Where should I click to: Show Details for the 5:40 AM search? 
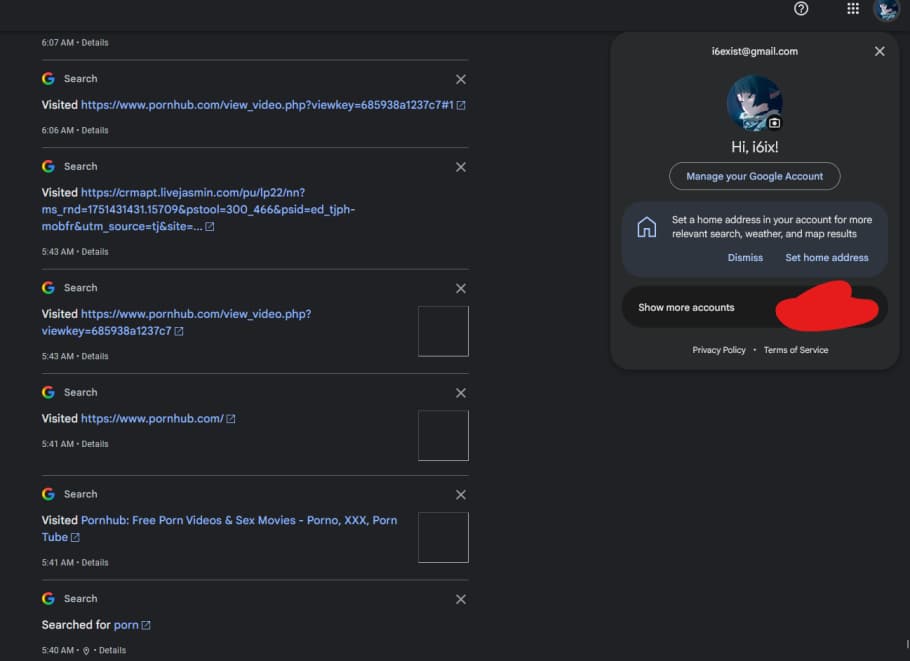click(x=112, y=650)
